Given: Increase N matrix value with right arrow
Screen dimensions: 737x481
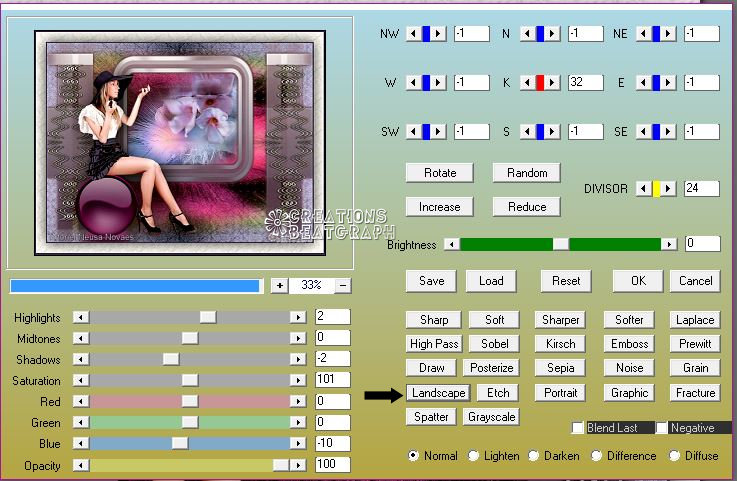Looking at the screenshot, I should point(552,34).
